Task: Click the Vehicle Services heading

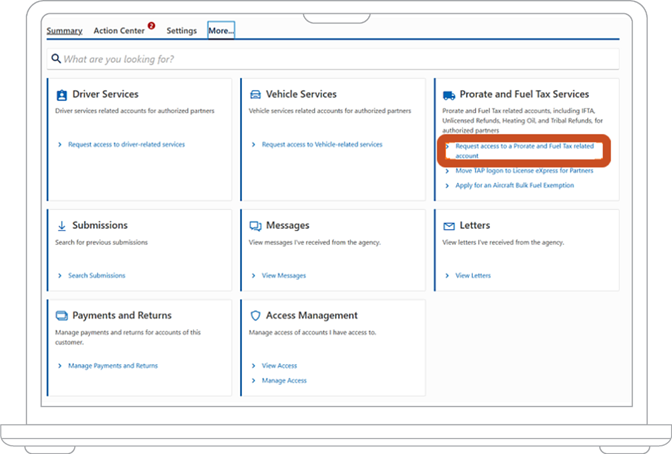Action: coord(301,94)
